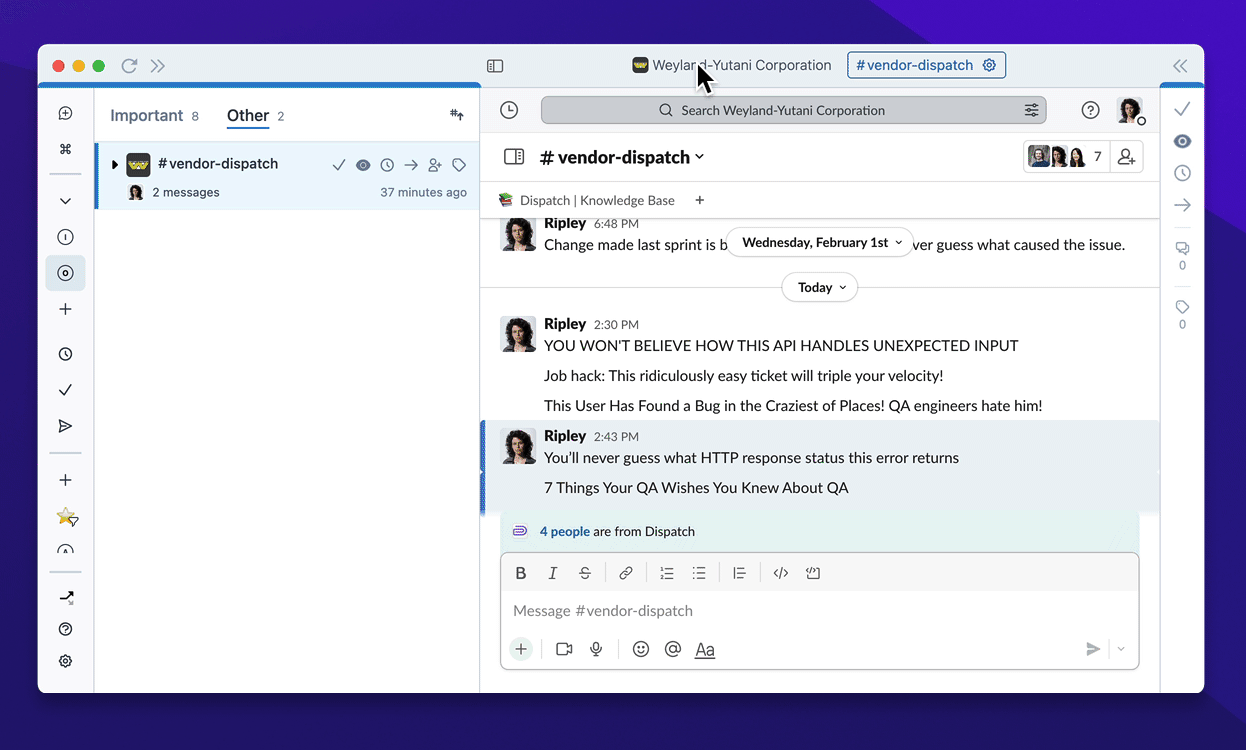Insert a link with the link icon
Viewport: 1246px width, 750px height.
pyautogui.click(x=625, y=573)
